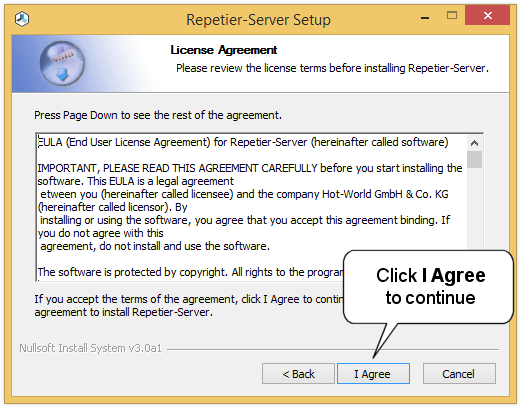Click the 'Please review the license terms' subtitle
Screen dimensions: 522x408
click(x=332, y=68)
